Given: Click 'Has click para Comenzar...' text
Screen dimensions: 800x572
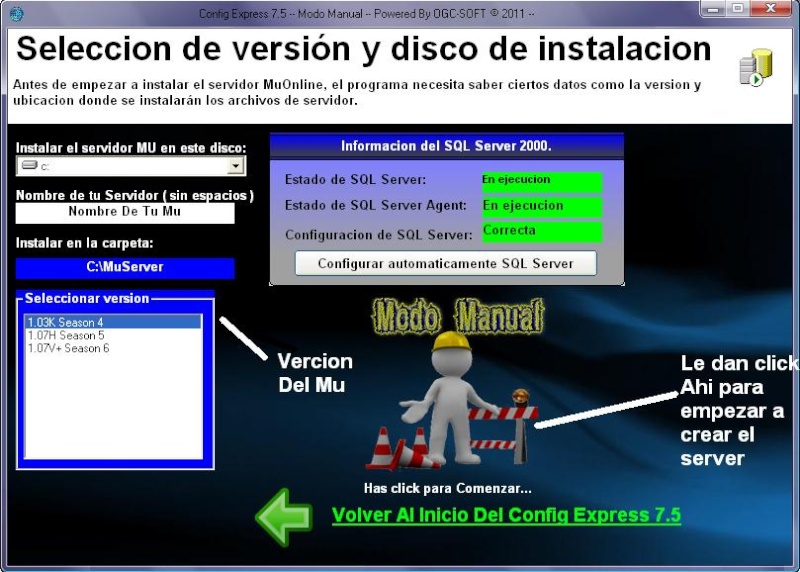Looking at the screenshot, I should [447, 488].
